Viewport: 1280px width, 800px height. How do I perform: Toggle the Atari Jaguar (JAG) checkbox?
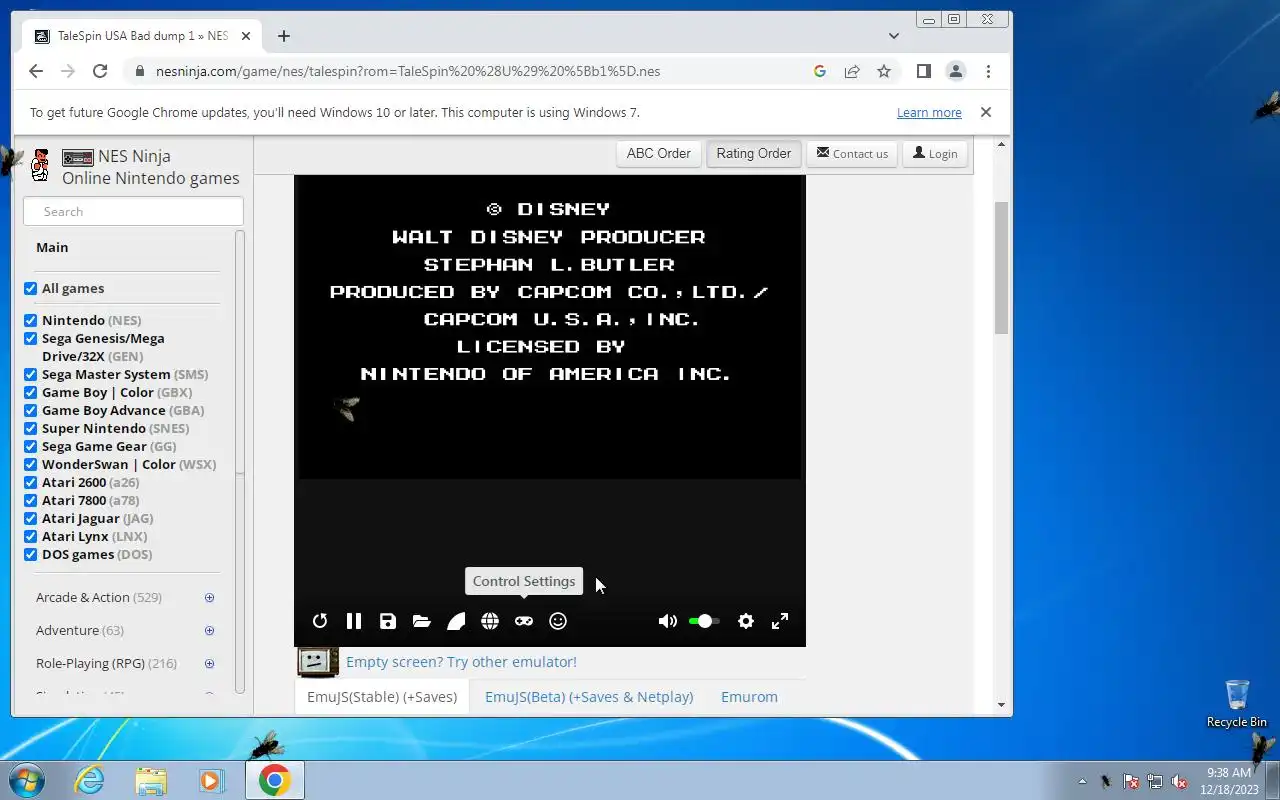click(30, 518)
